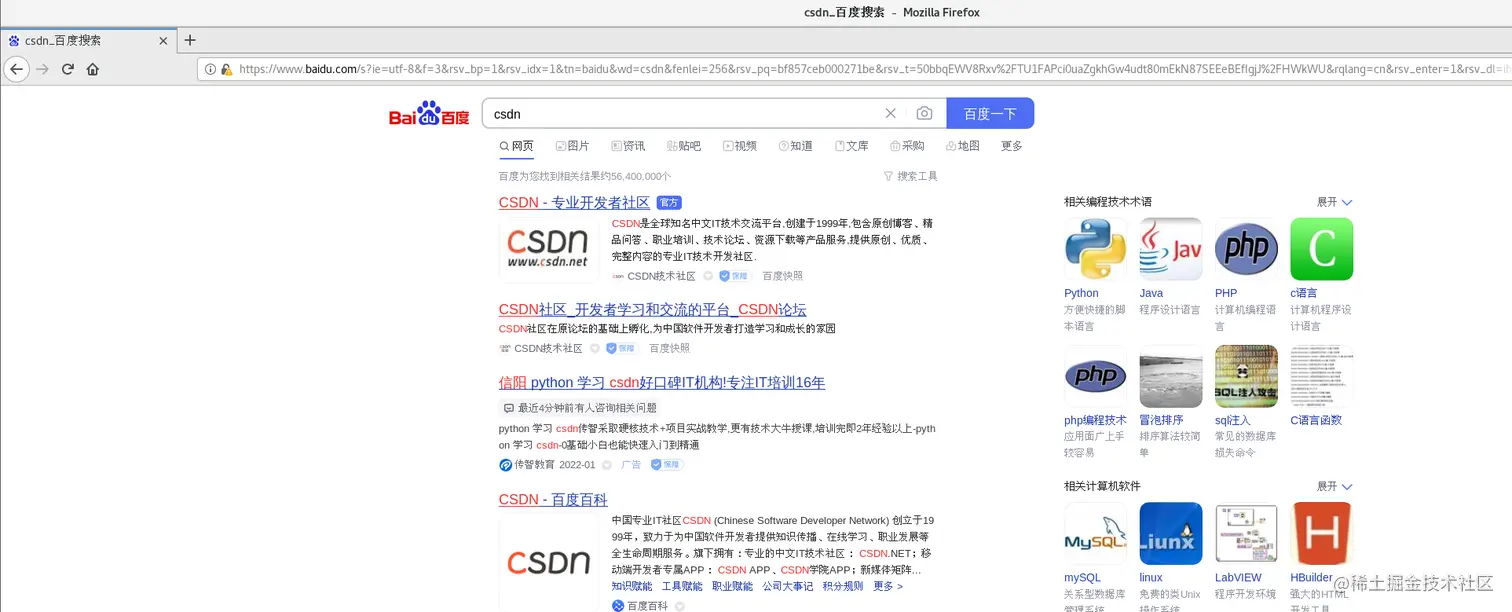Viewport: 1512px width, 612px height.
Task: Select the green C语言 icon
Action: coord(1321,249)
